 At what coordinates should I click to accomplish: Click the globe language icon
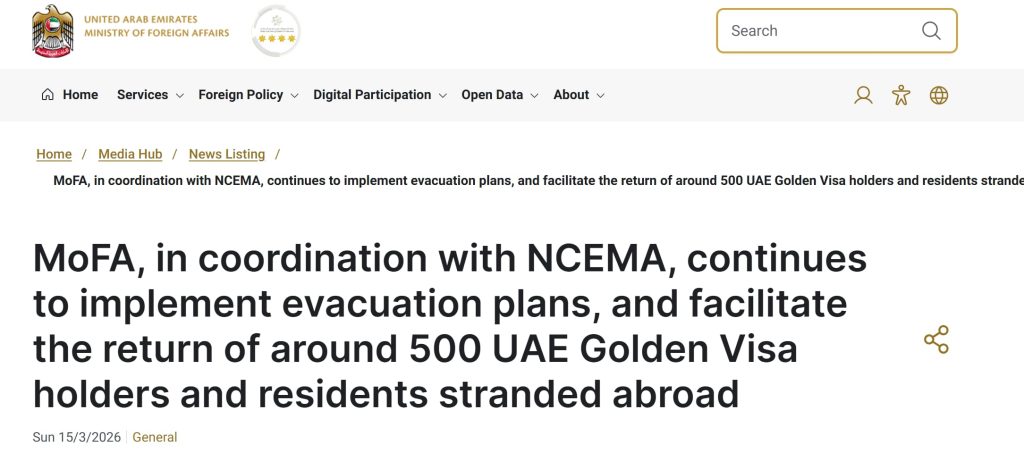point(939,95)
